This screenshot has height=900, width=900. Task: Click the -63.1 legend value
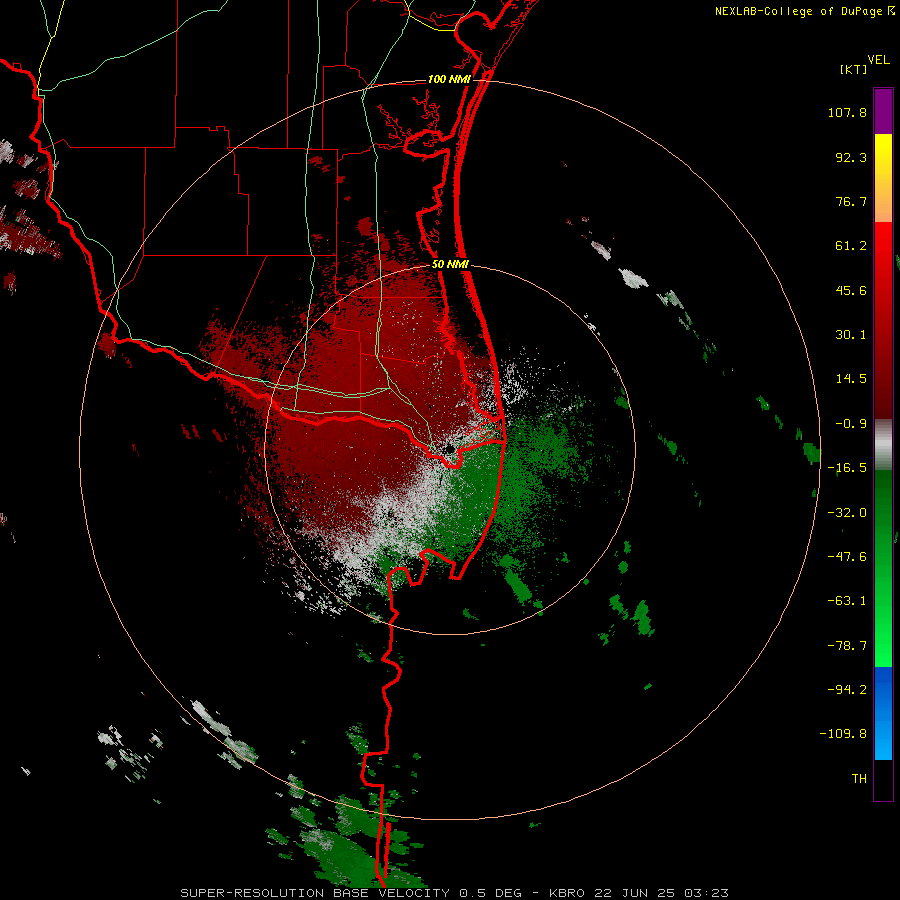(847, 601)
